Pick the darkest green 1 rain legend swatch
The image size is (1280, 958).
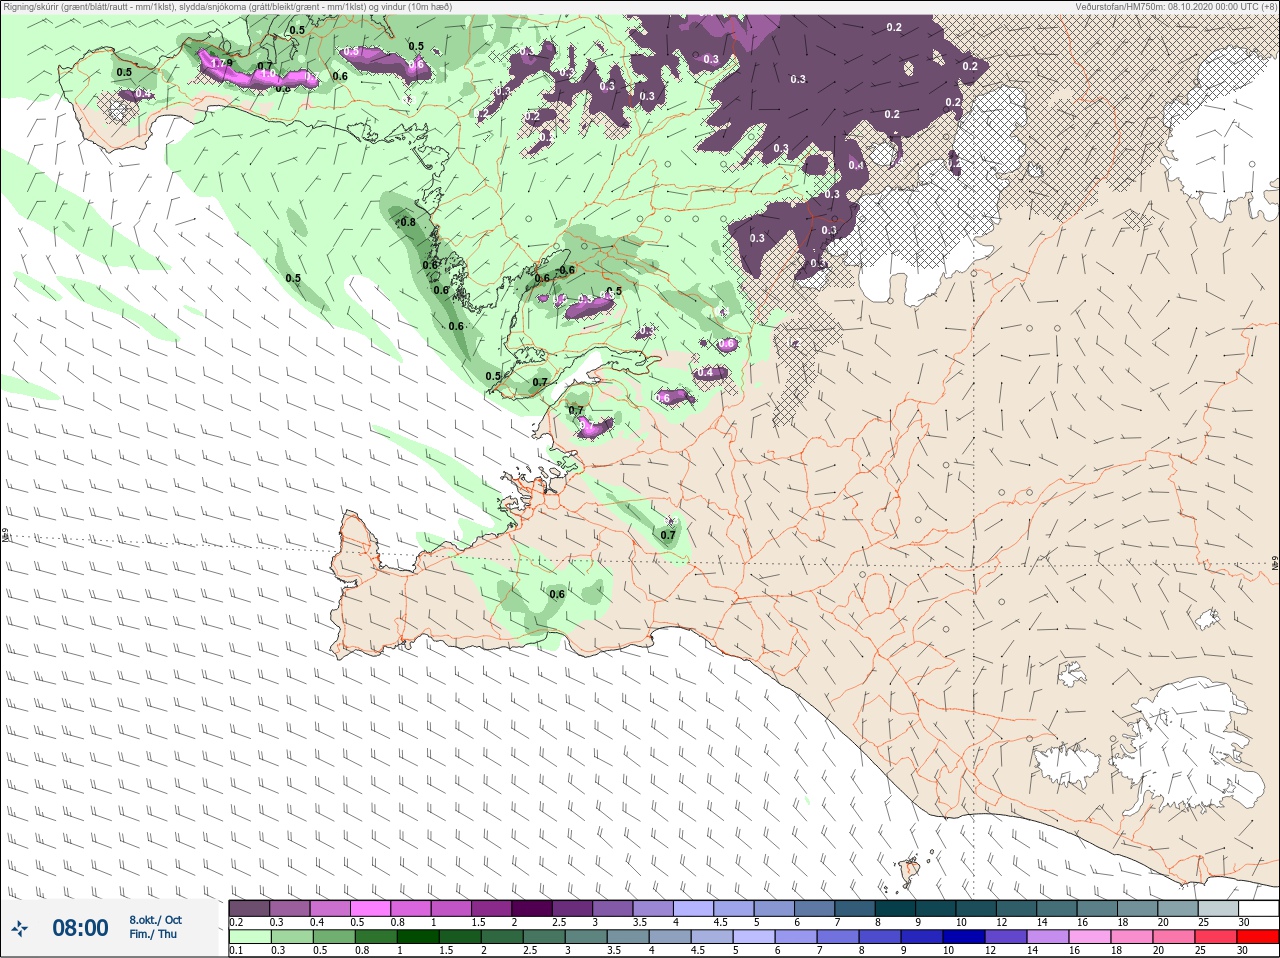click(x=418, y=937)
